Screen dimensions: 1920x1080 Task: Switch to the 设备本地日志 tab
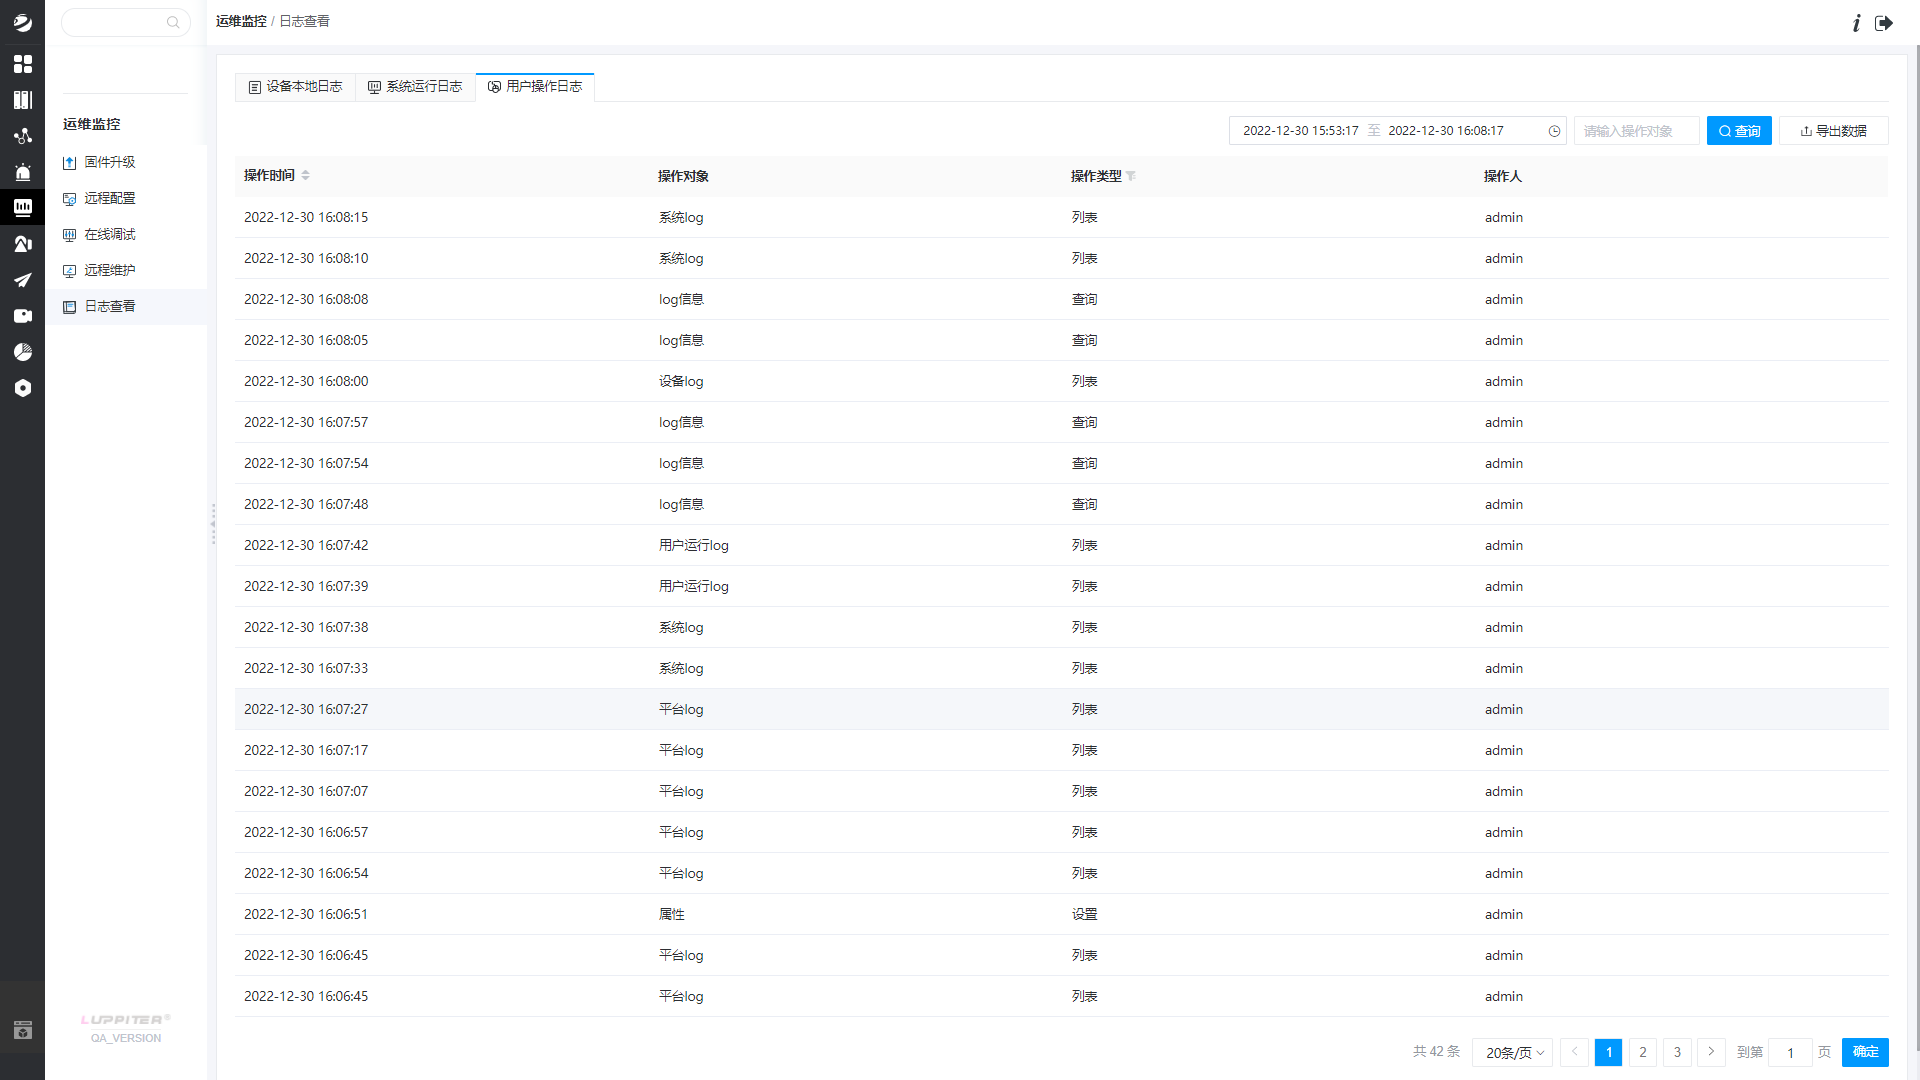point(295,87)
